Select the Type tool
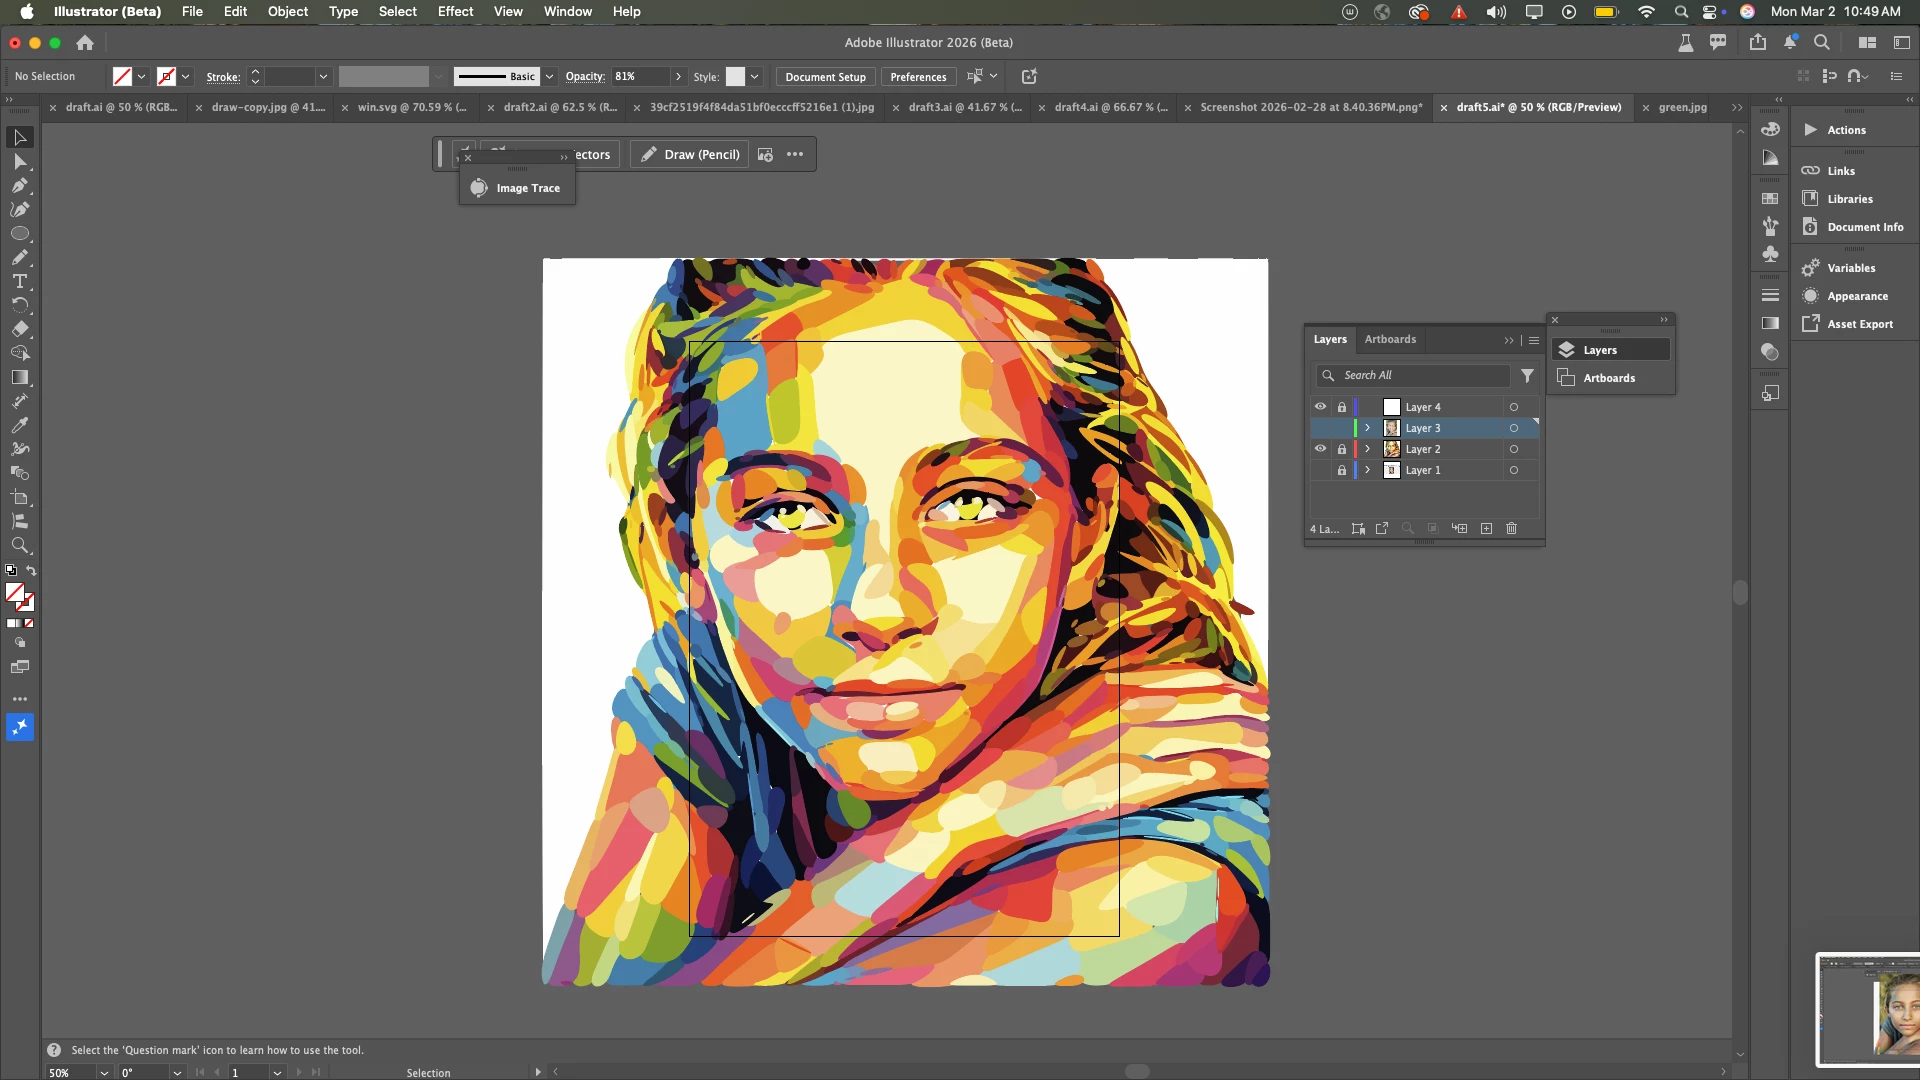This screenshot has width=1920, height=1080. [x=19, y=282]
